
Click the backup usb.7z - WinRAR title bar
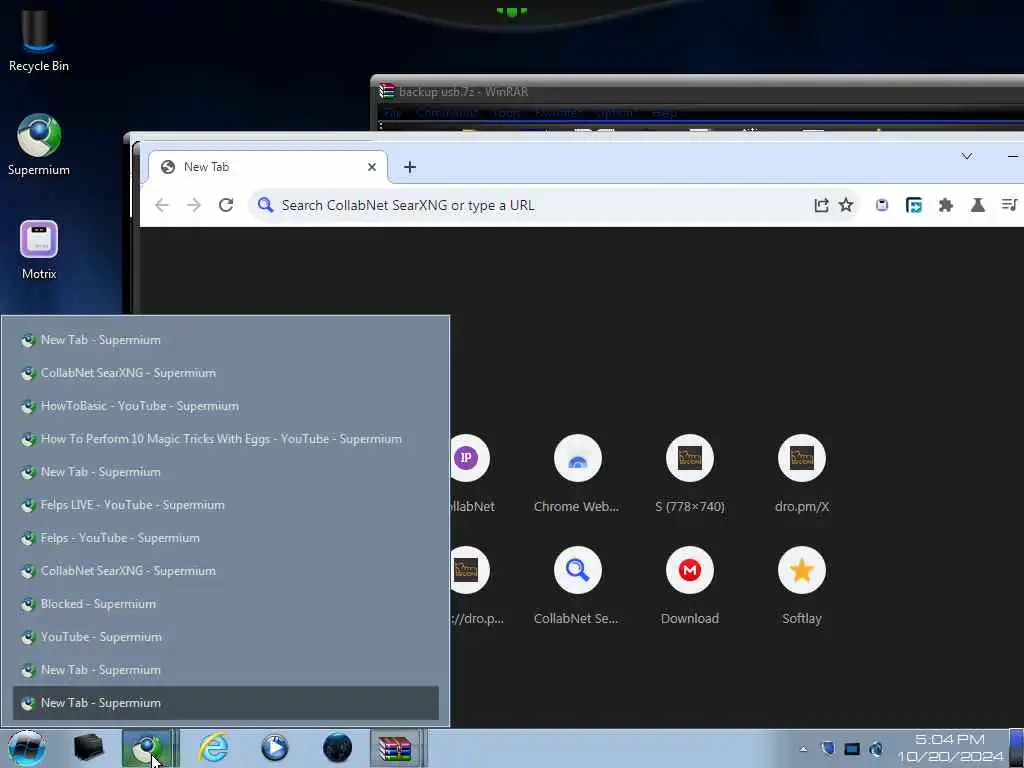700,92
